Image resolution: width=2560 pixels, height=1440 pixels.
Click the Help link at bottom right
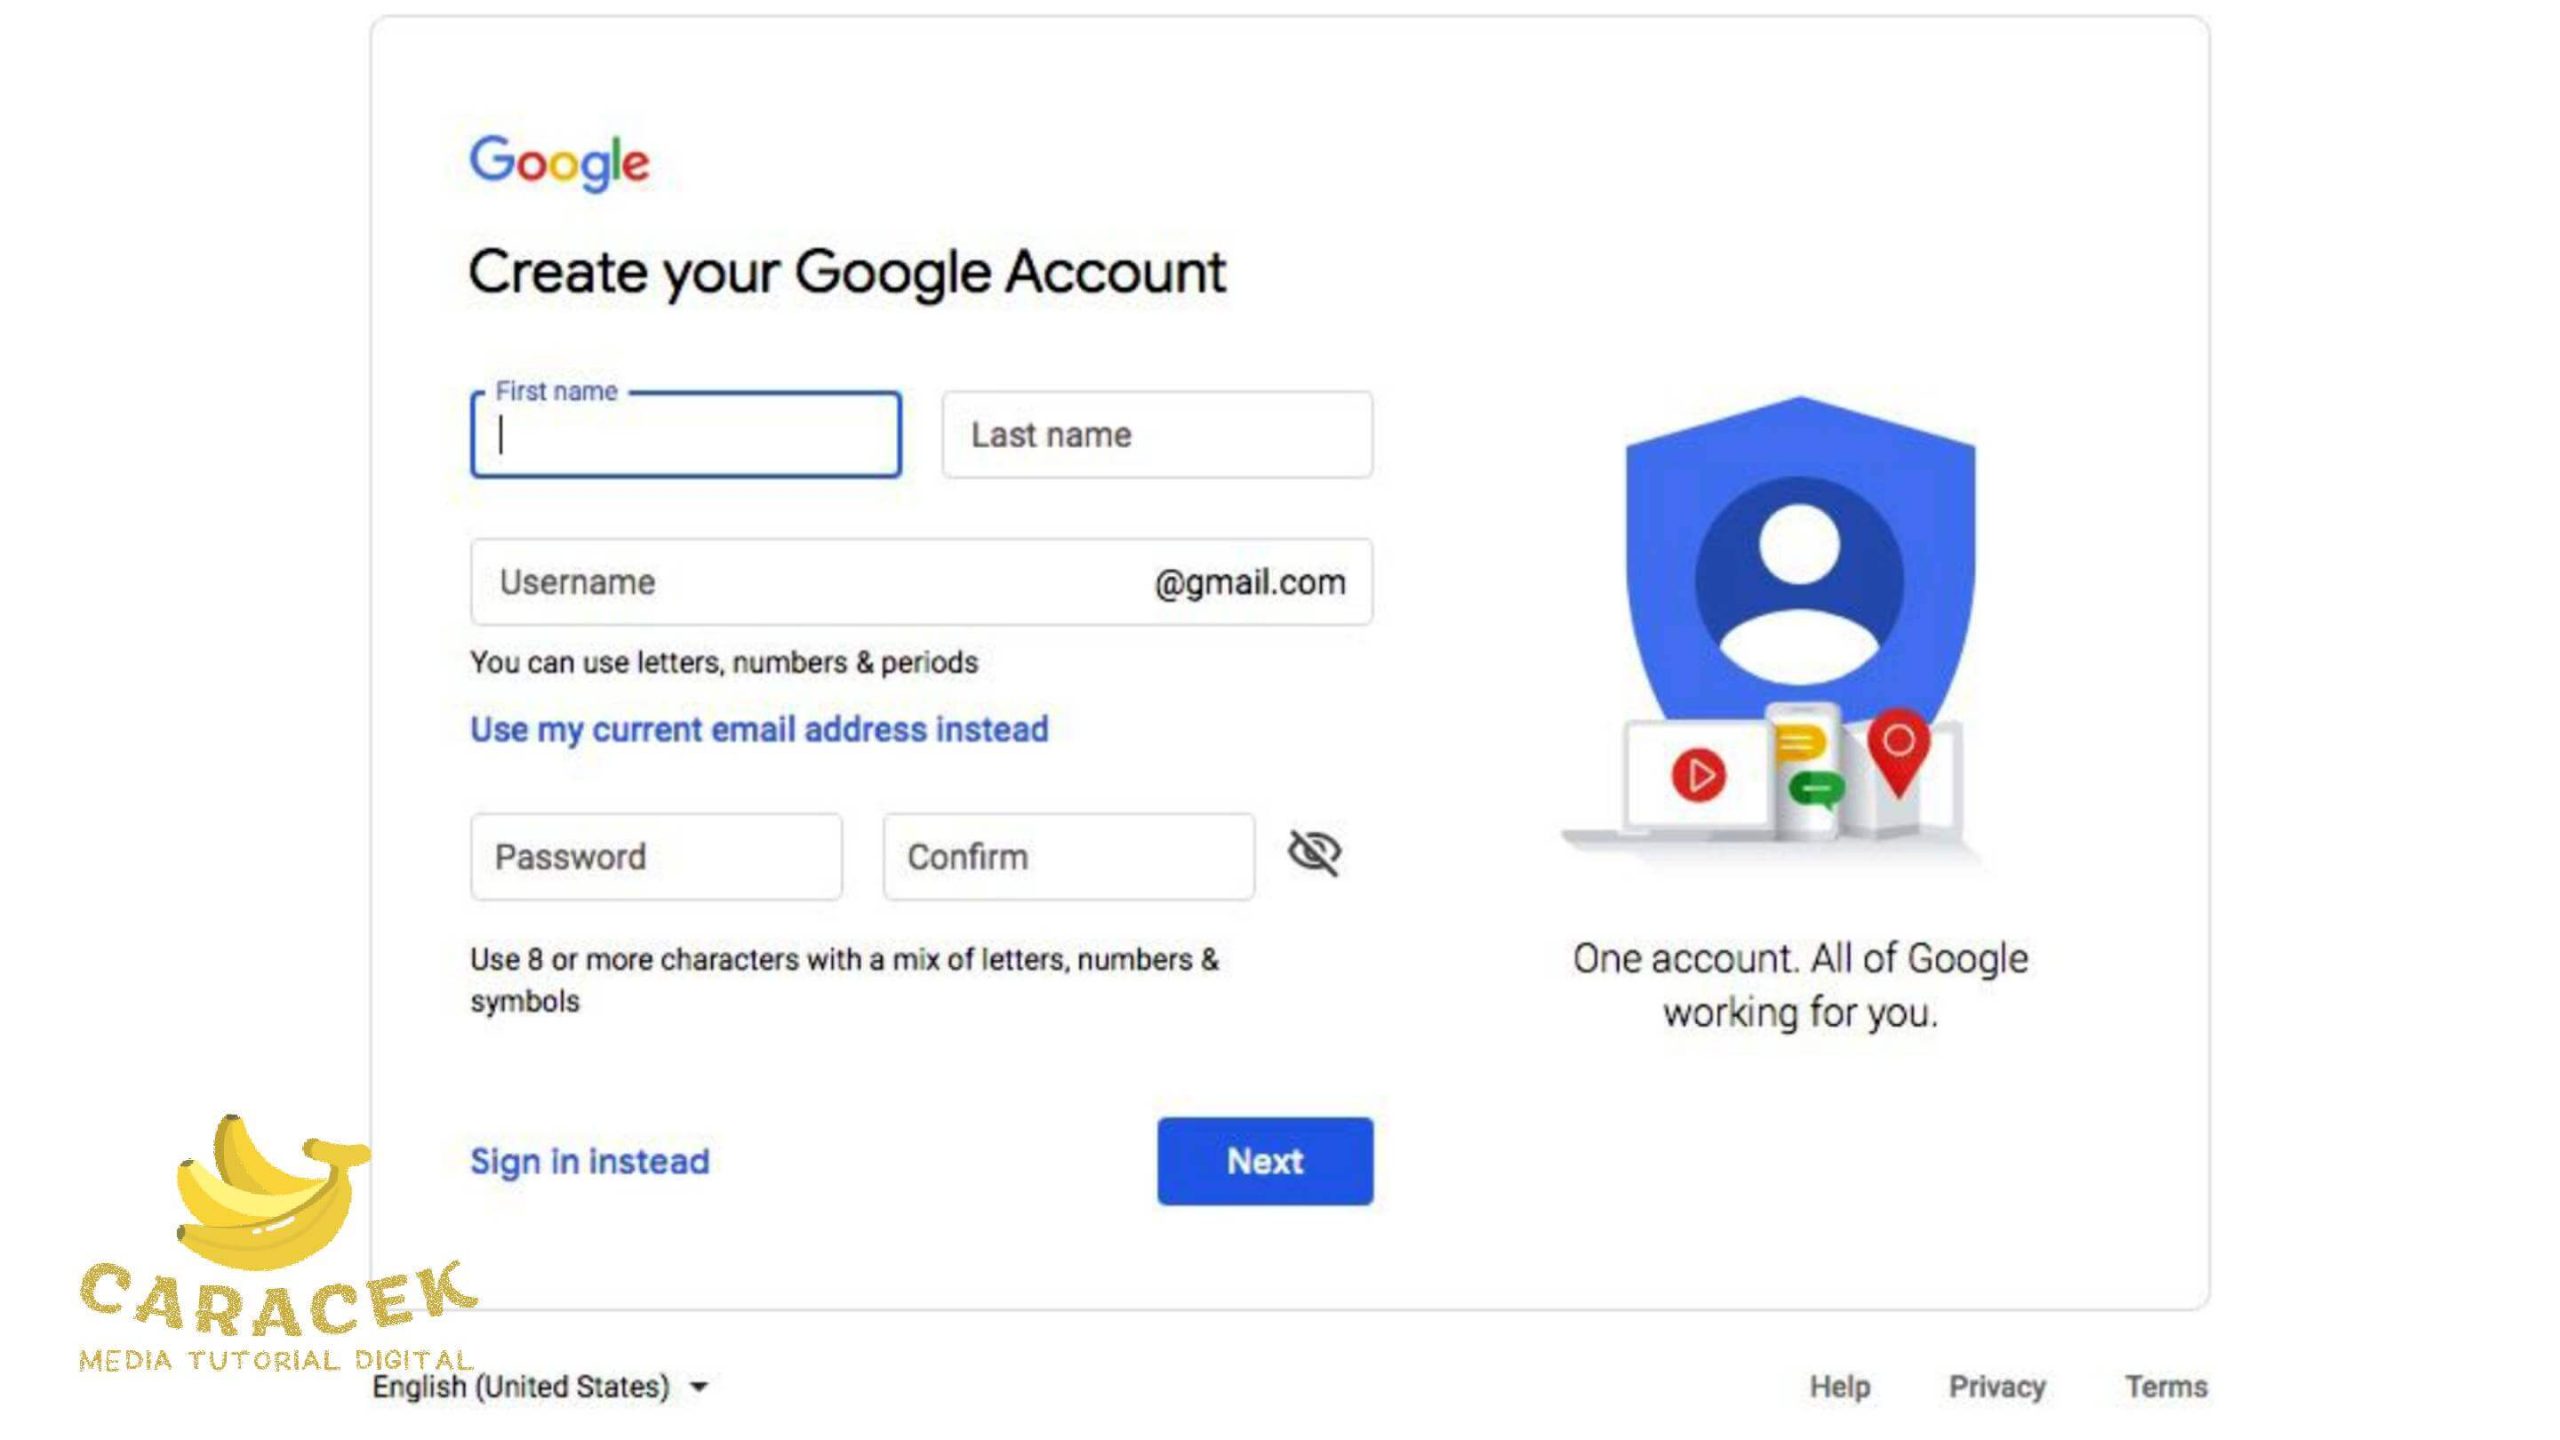[x=1839, y=1387]
